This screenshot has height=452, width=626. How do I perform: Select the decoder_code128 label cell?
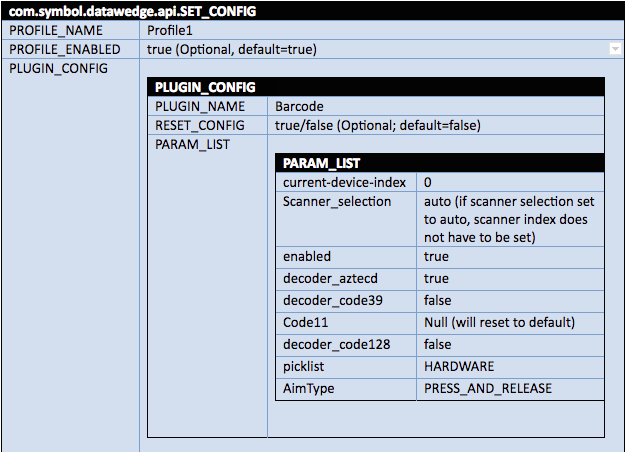tap(346, 344)
